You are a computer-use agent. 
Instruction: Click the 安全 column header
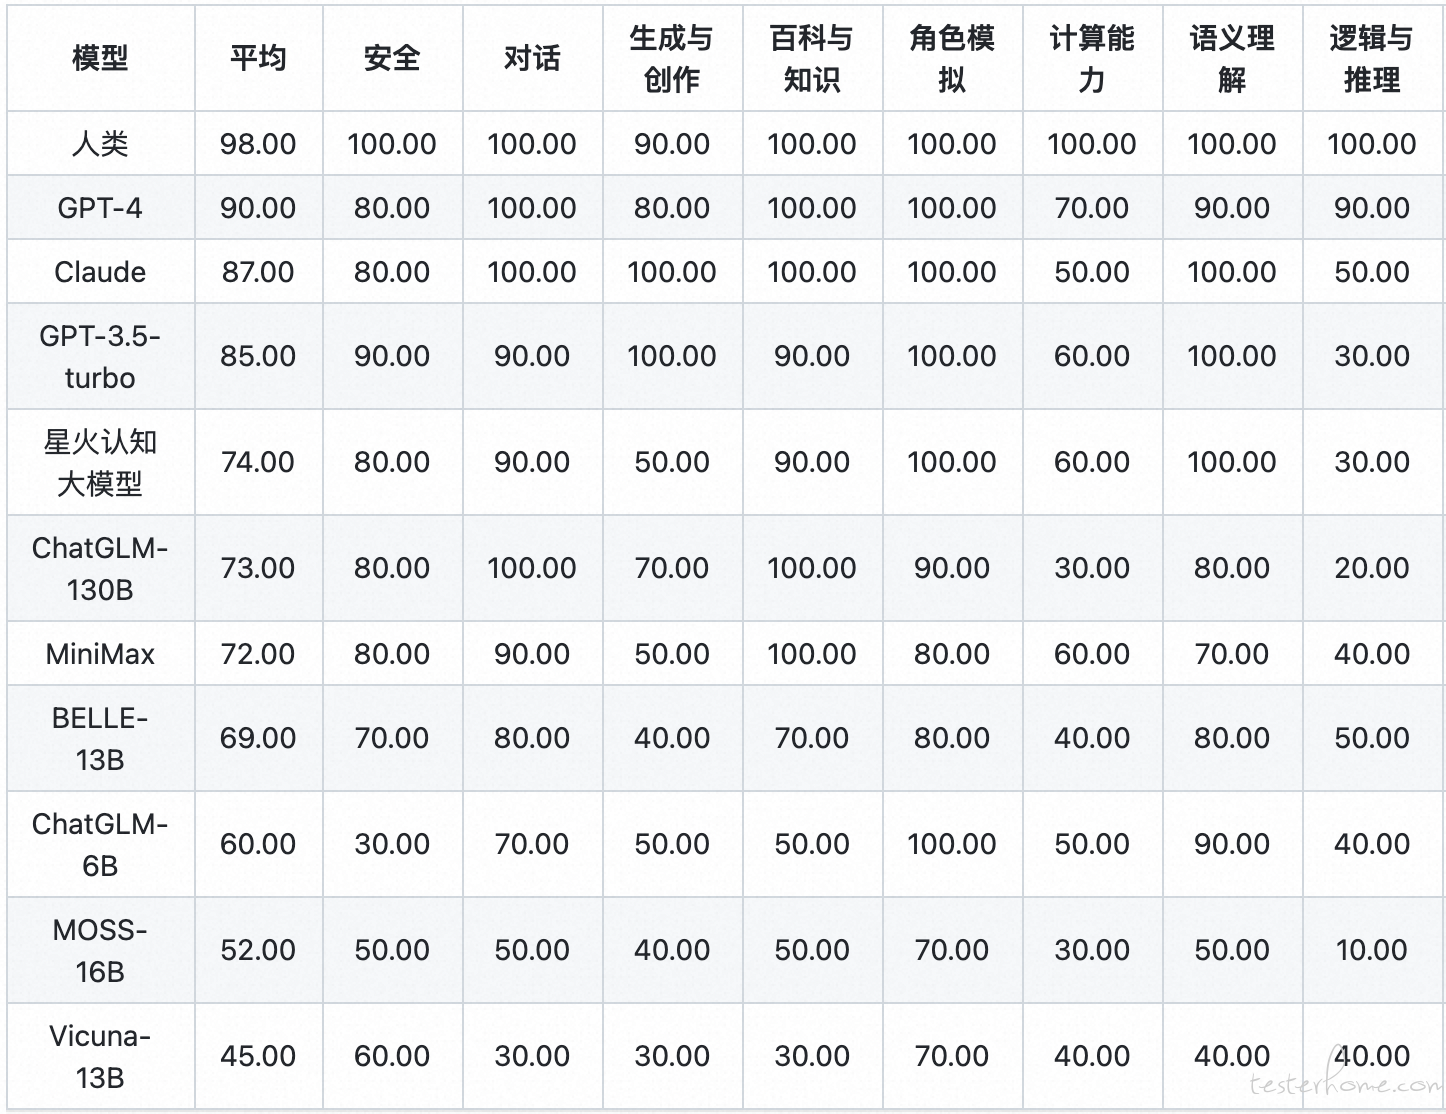392,58
